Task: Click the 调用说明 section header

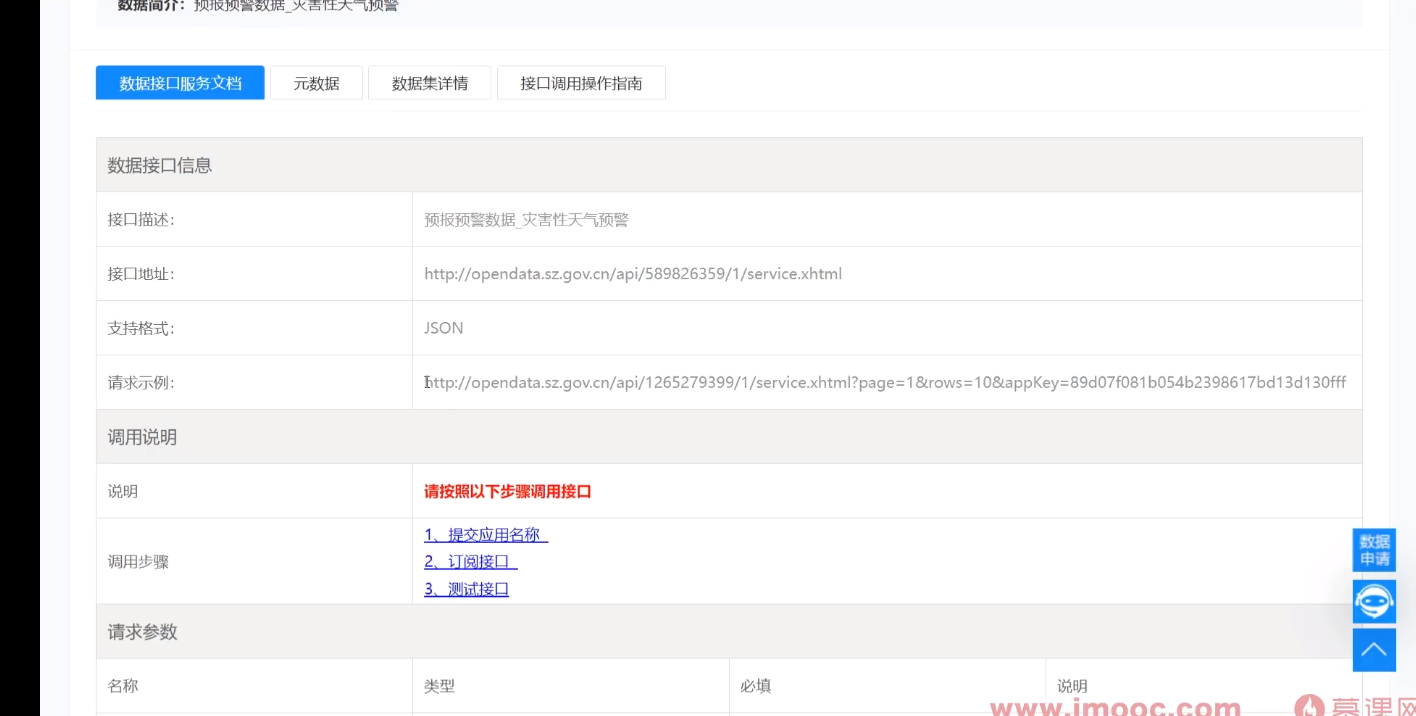Action: point(729,437)
